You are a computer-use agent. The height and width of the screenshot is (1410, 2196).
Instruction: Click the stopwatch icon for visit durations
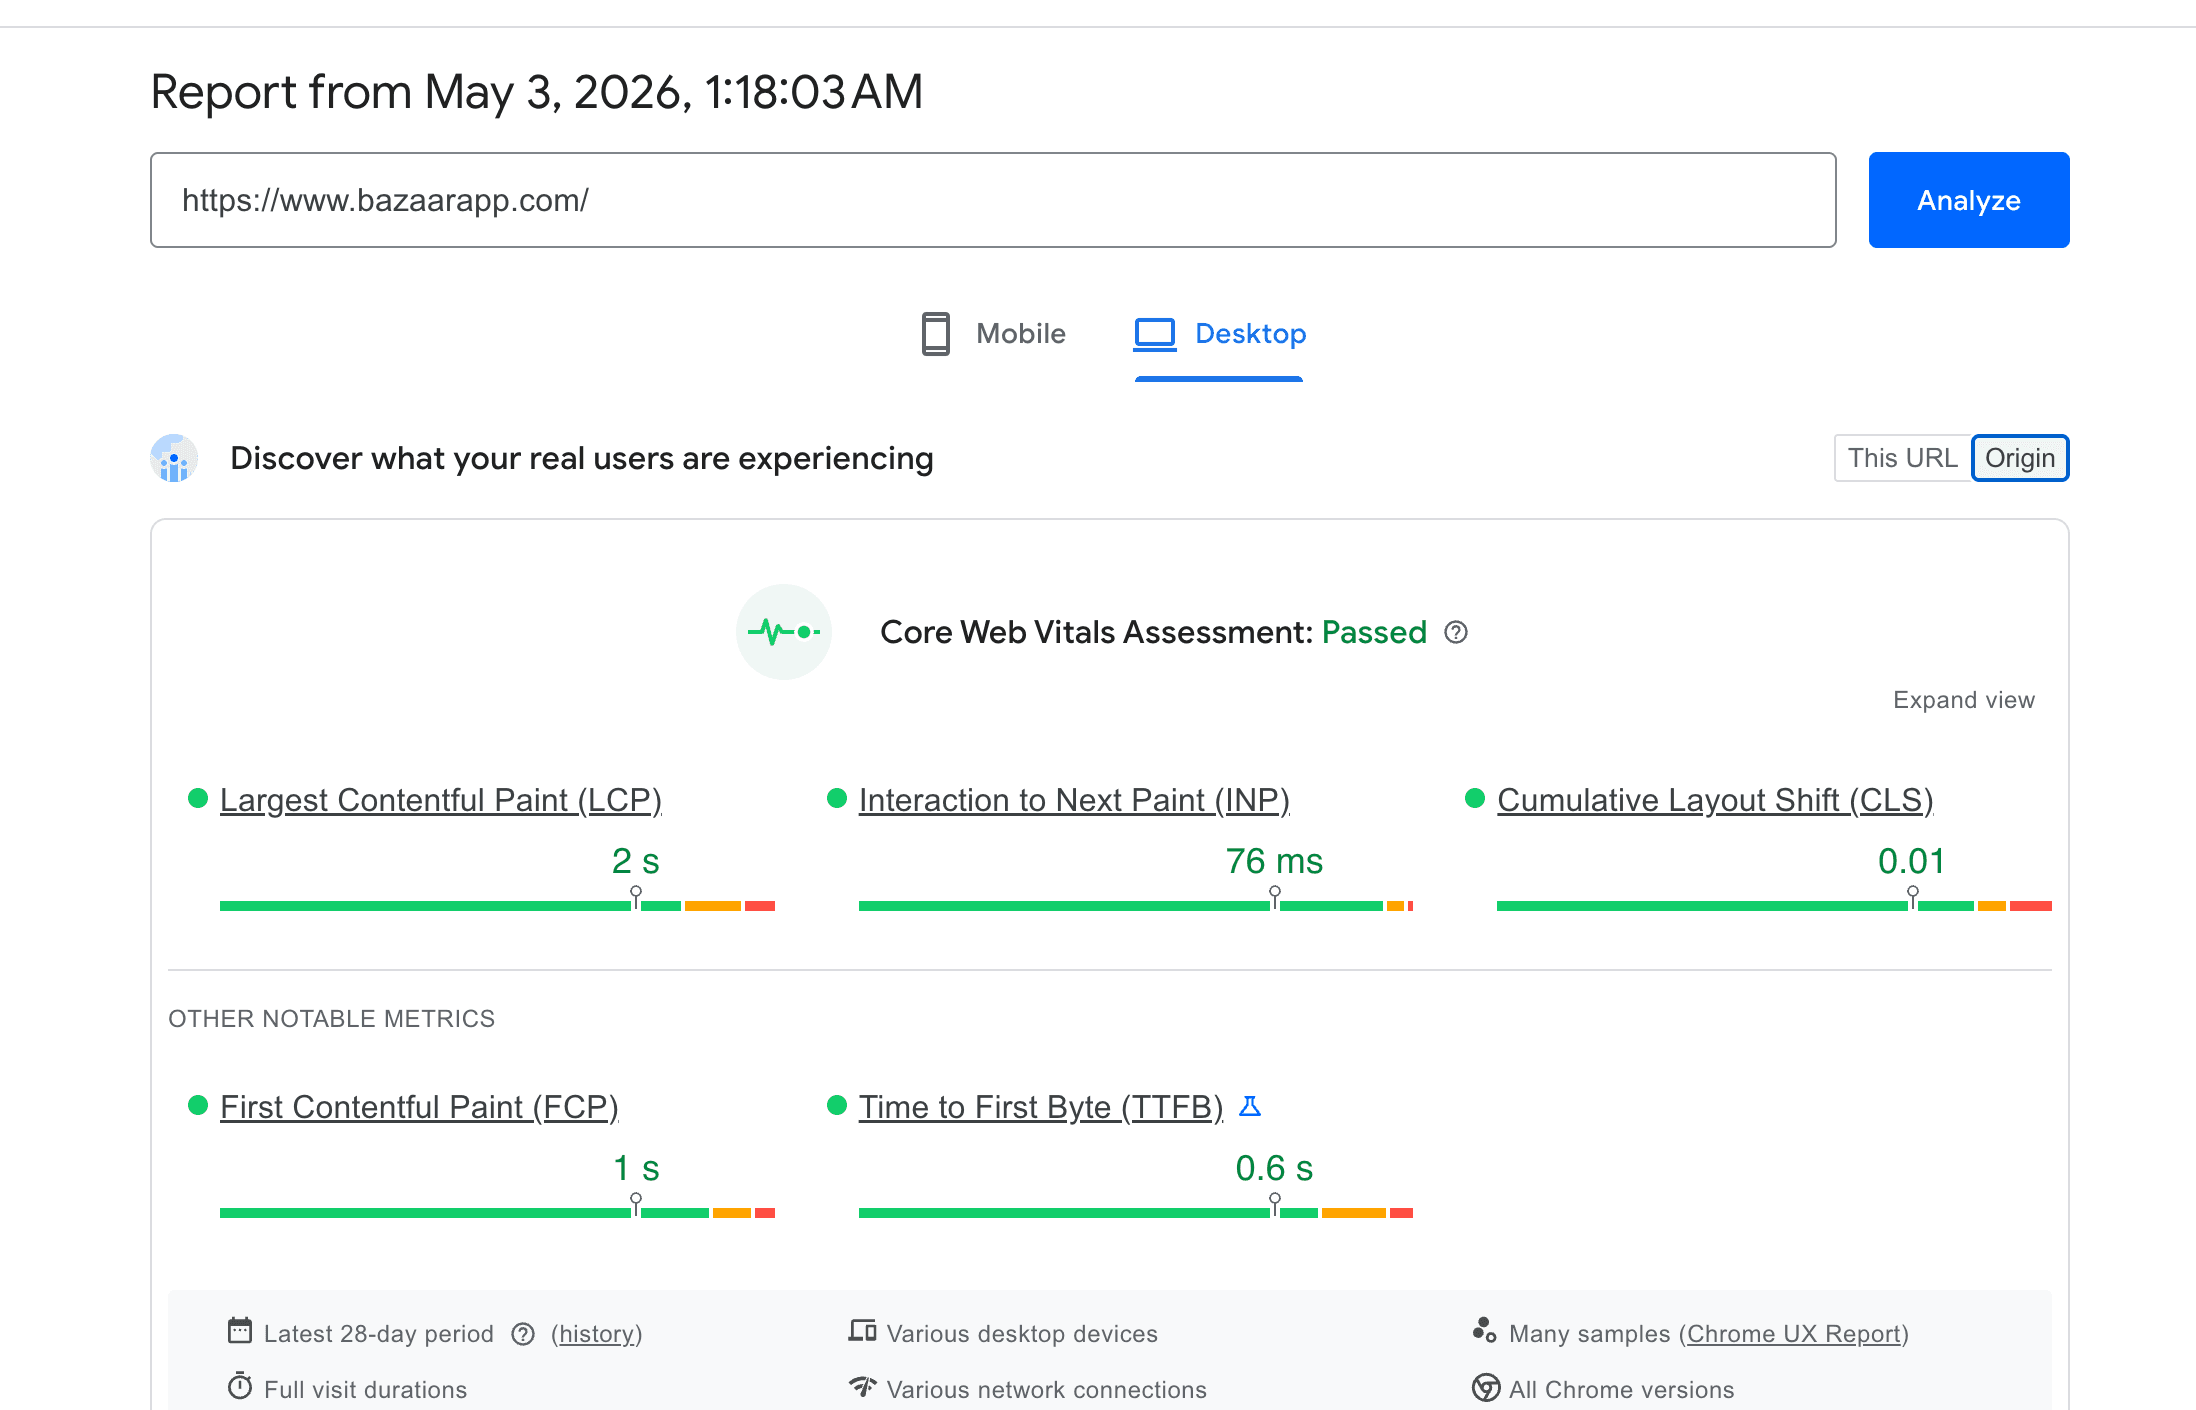(240, 1387)
